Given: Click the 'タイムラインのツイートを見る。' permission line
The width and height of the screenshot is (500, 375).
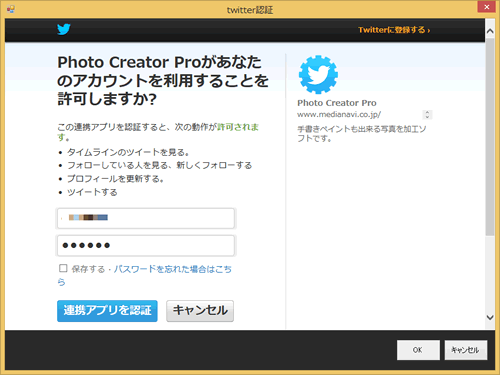Looking at the screenshot, I should (128, 152).
